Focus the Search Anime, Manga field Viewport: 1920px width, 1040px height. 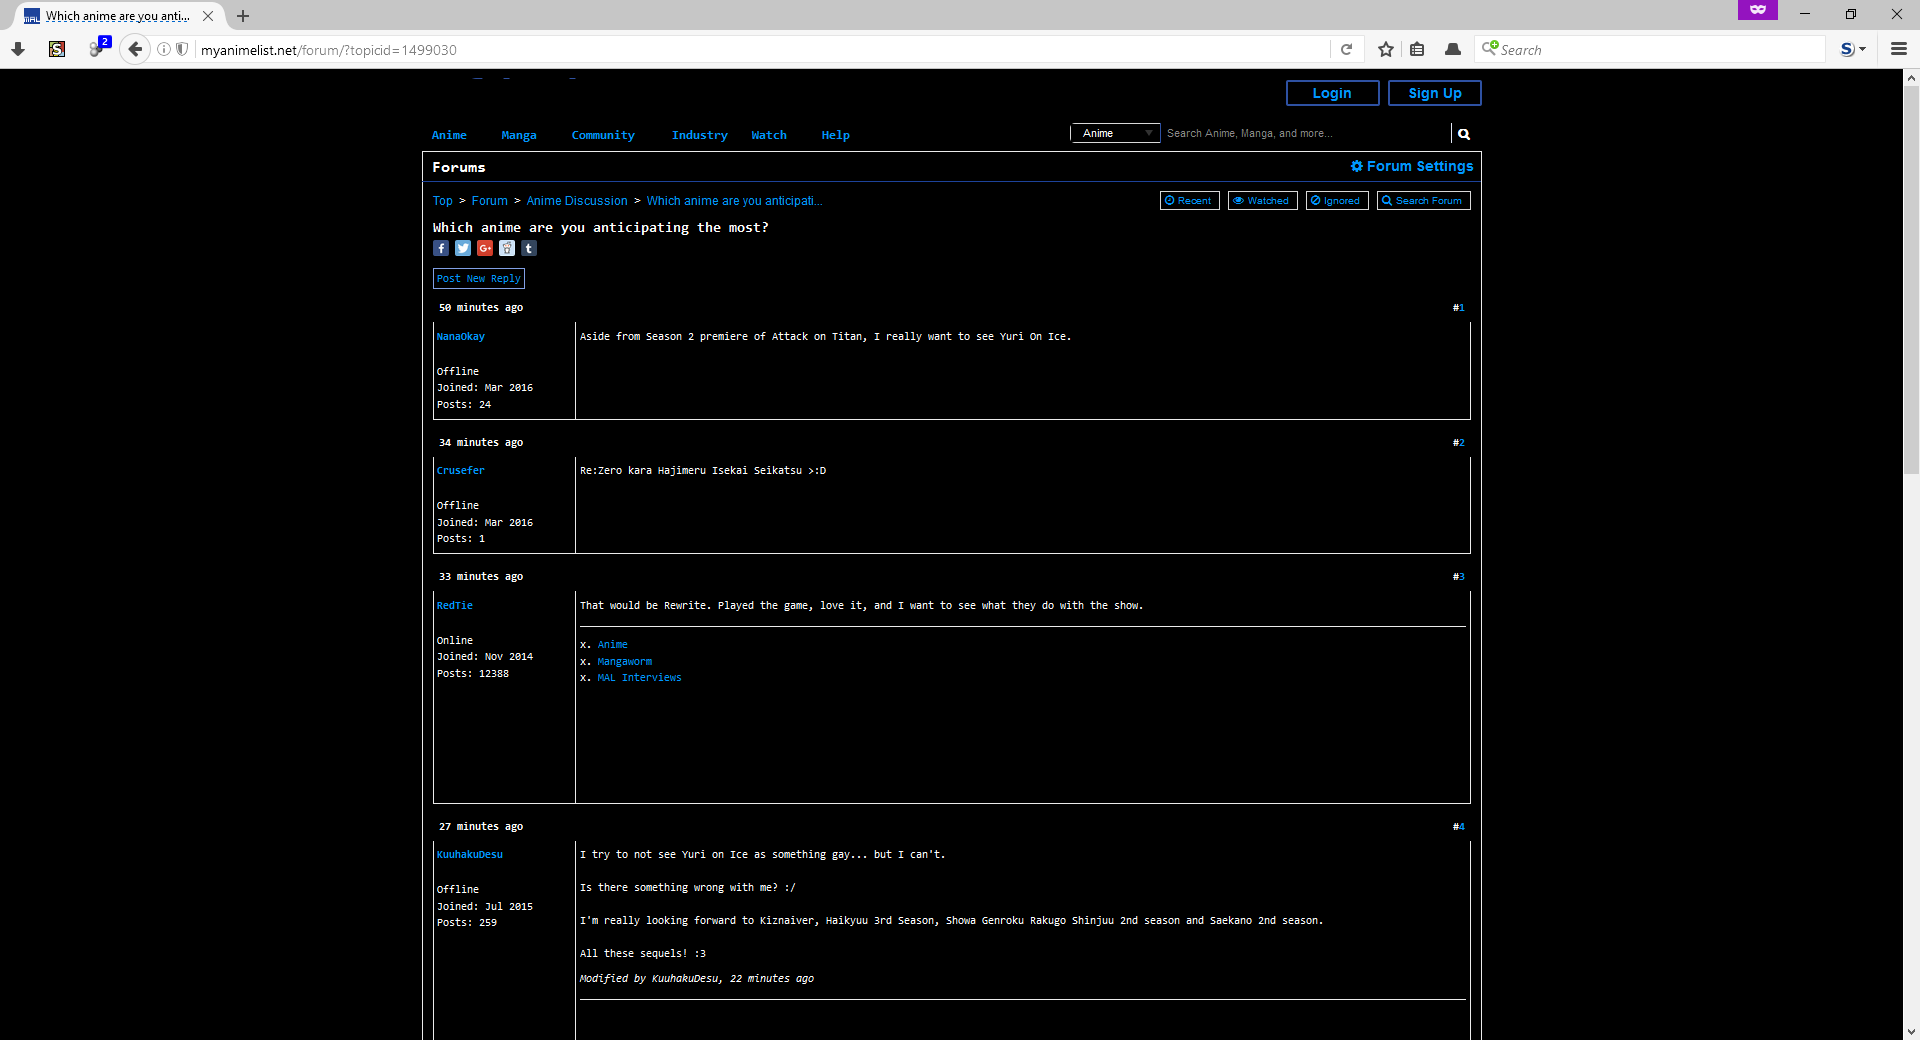(x=1306, y=133)
